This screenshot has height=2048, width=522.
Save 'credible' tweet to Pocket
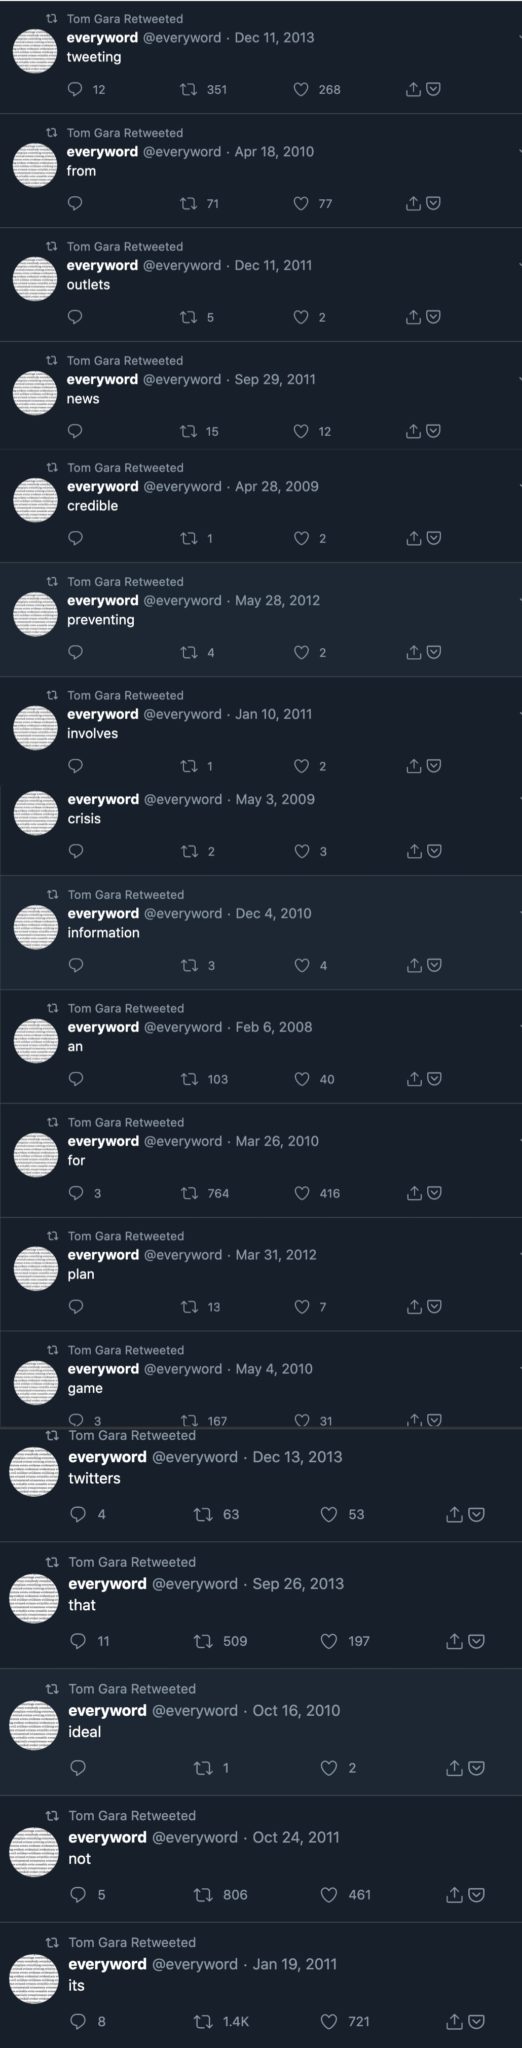coord(434,539)
